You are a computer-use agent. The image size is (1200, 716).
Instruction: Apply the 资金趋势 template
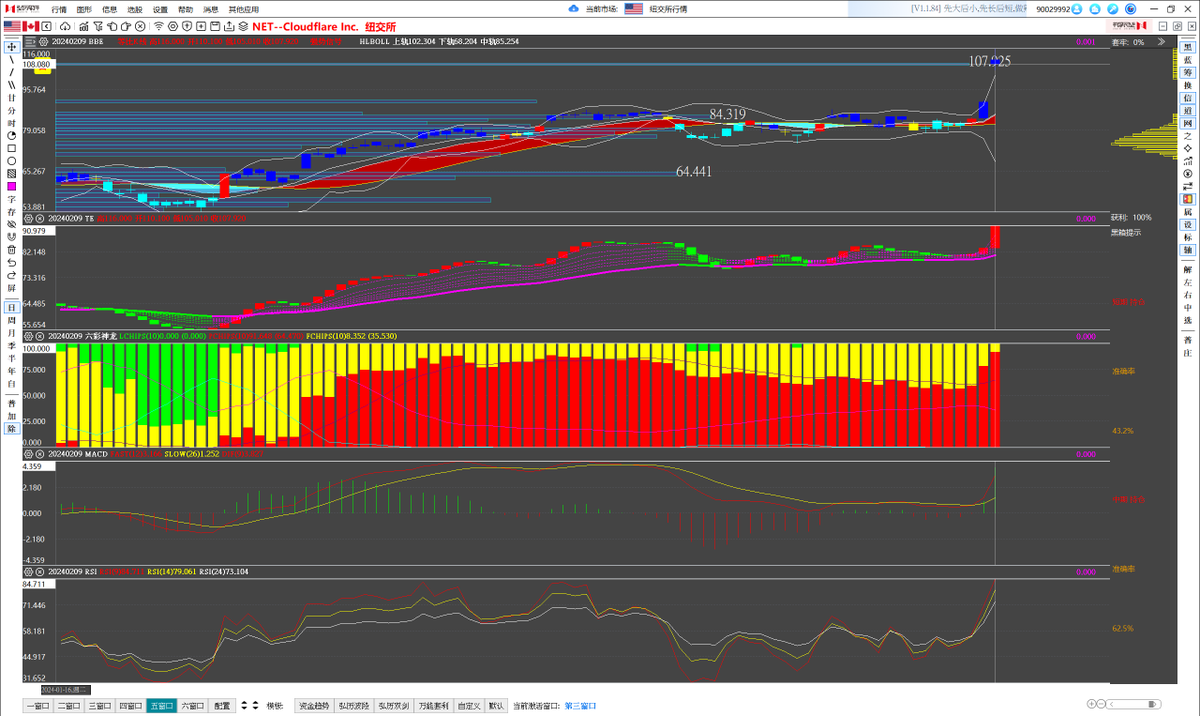click(313, 705)
